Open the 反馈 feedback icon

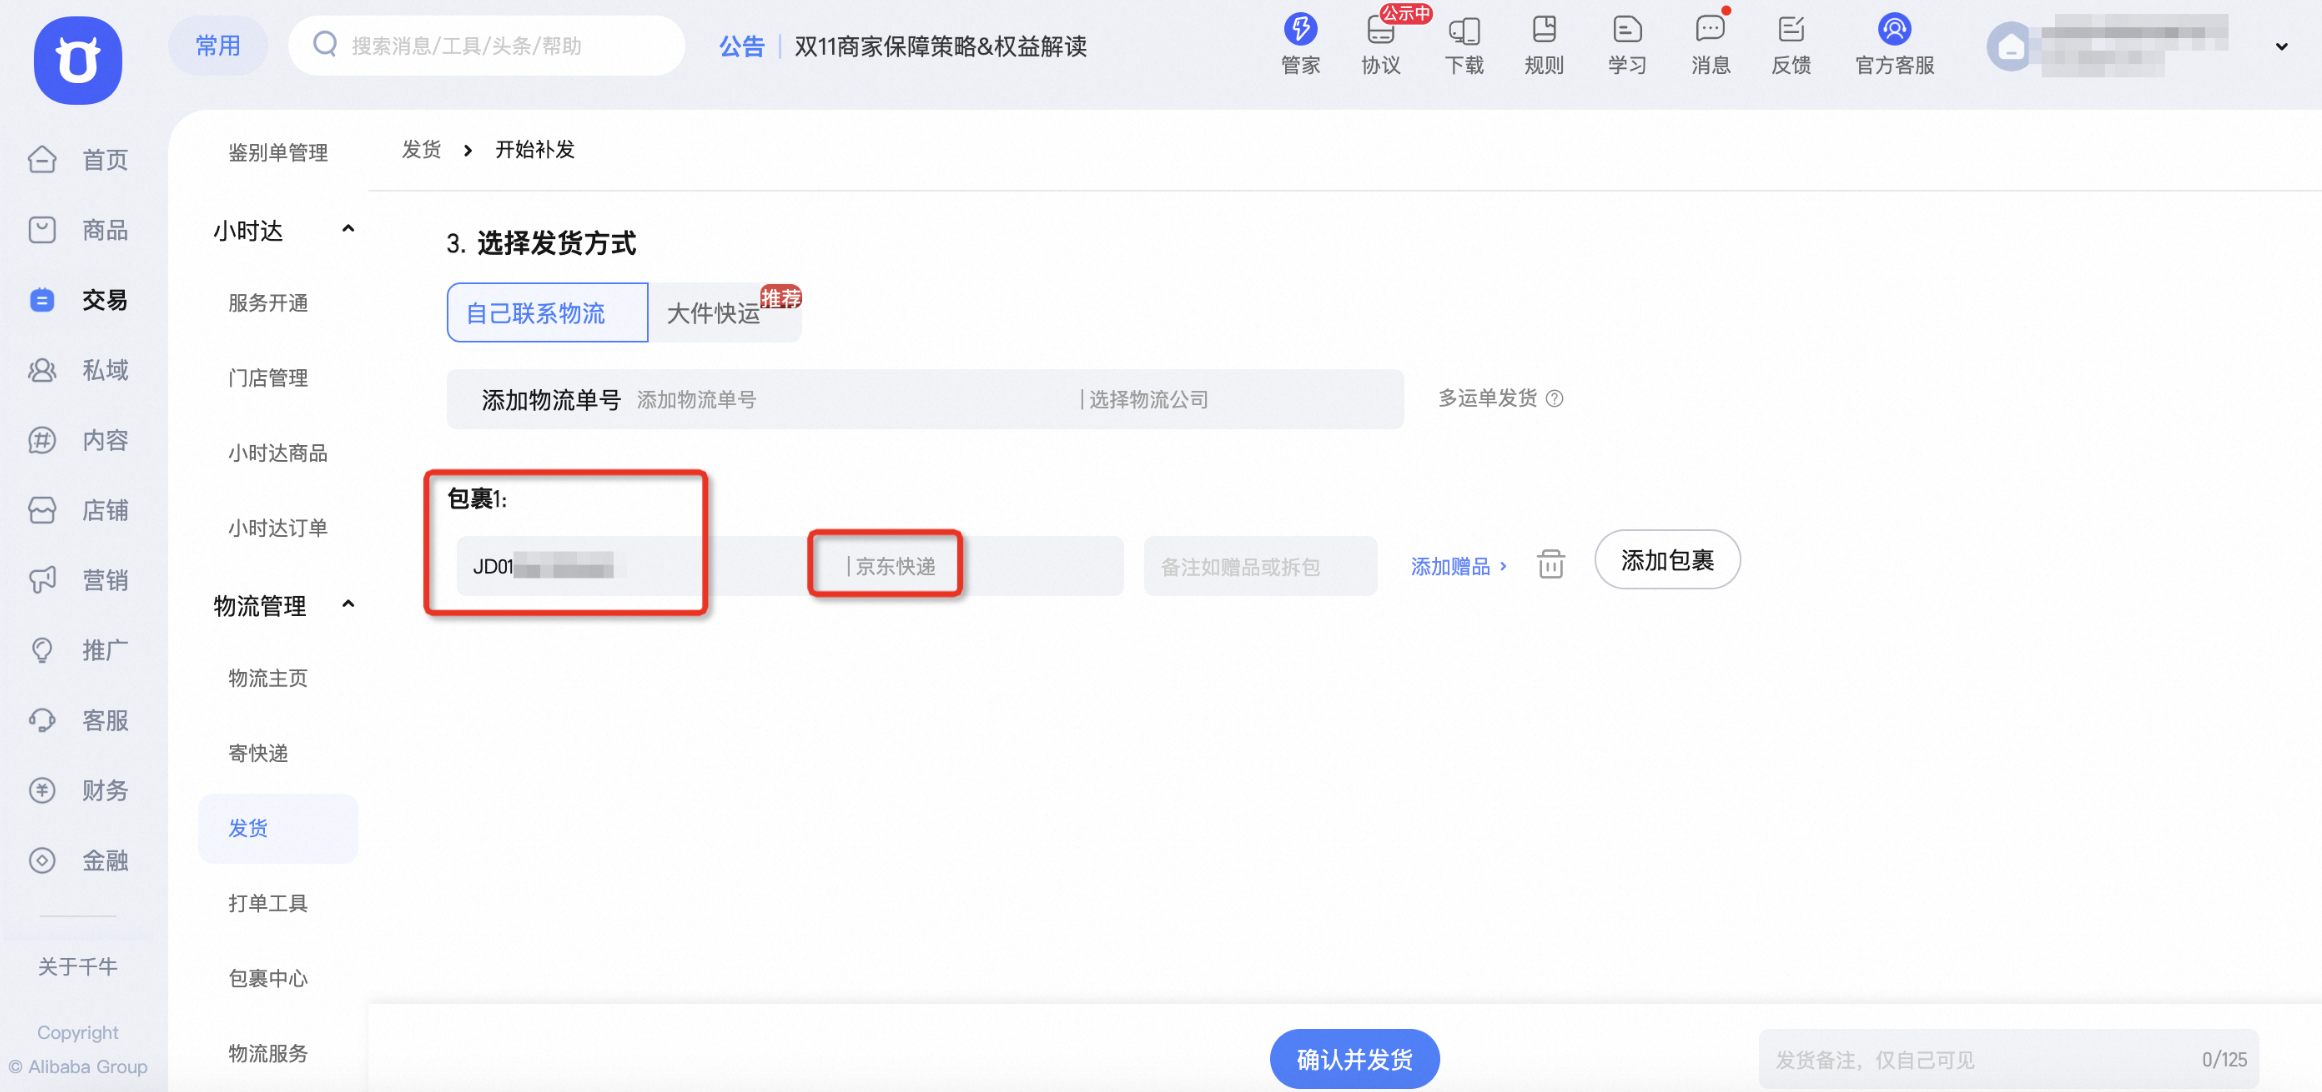tap(1791, 44)
